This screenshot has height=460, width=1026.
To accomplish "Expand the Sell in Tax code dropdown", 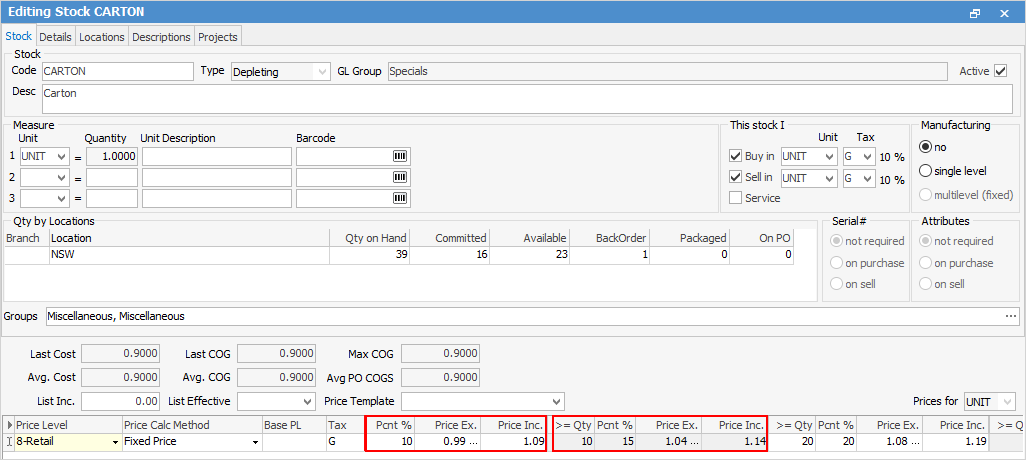I will (x=867, y=178).
